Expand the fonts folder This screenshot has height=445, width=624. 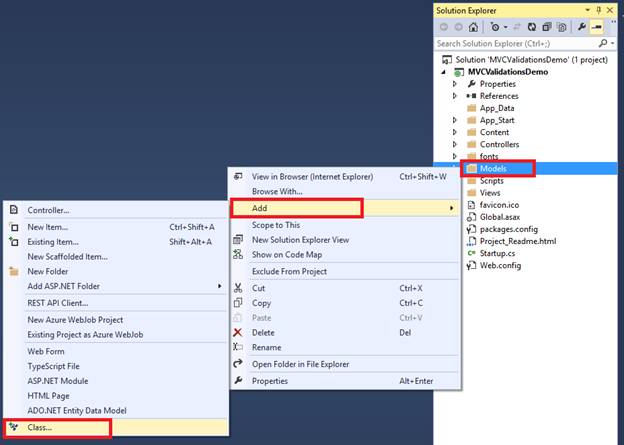[455, 156]
